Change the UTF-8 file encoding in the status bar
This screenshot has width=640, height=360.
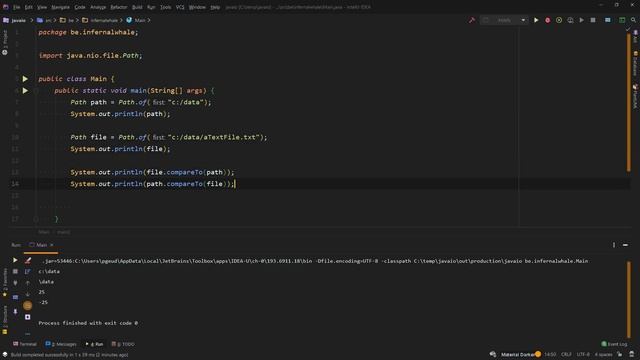coord(583,354)
